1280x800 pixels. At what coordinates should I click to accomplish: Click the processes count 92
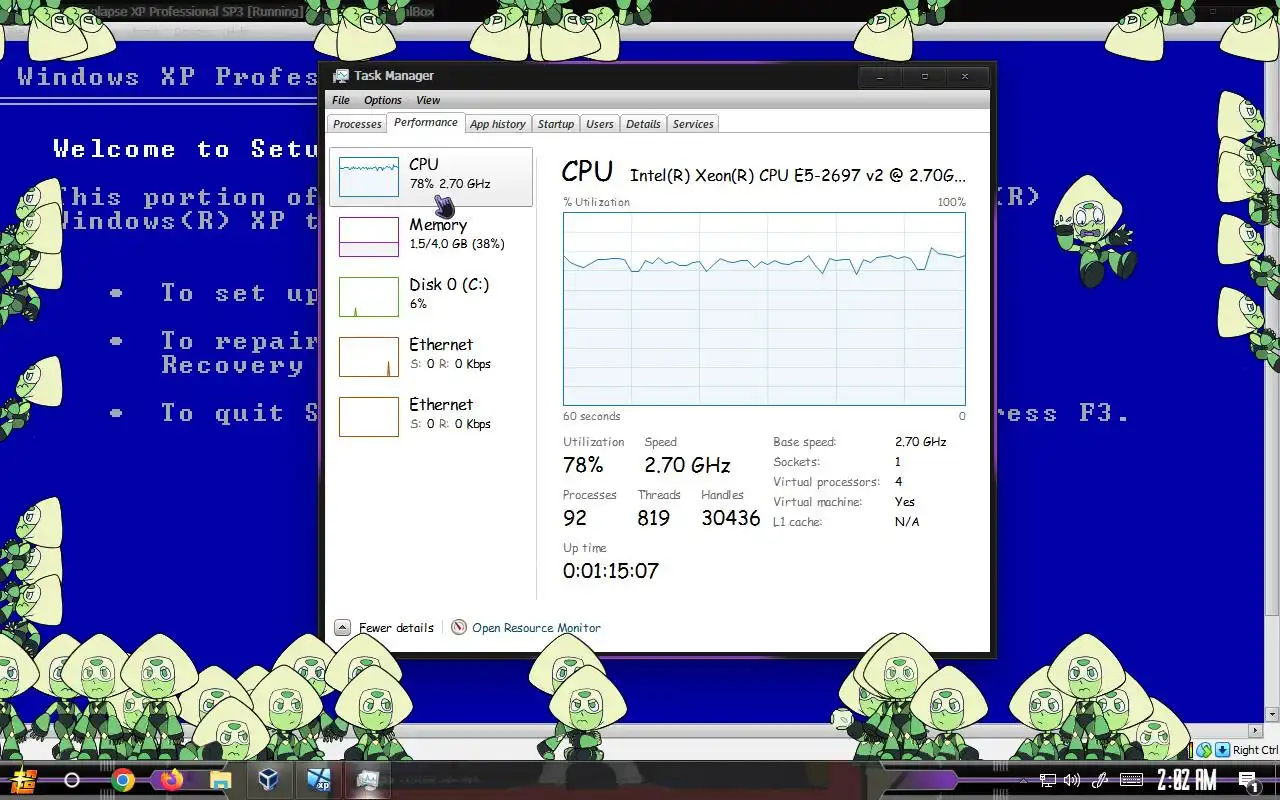pos(575,518)
